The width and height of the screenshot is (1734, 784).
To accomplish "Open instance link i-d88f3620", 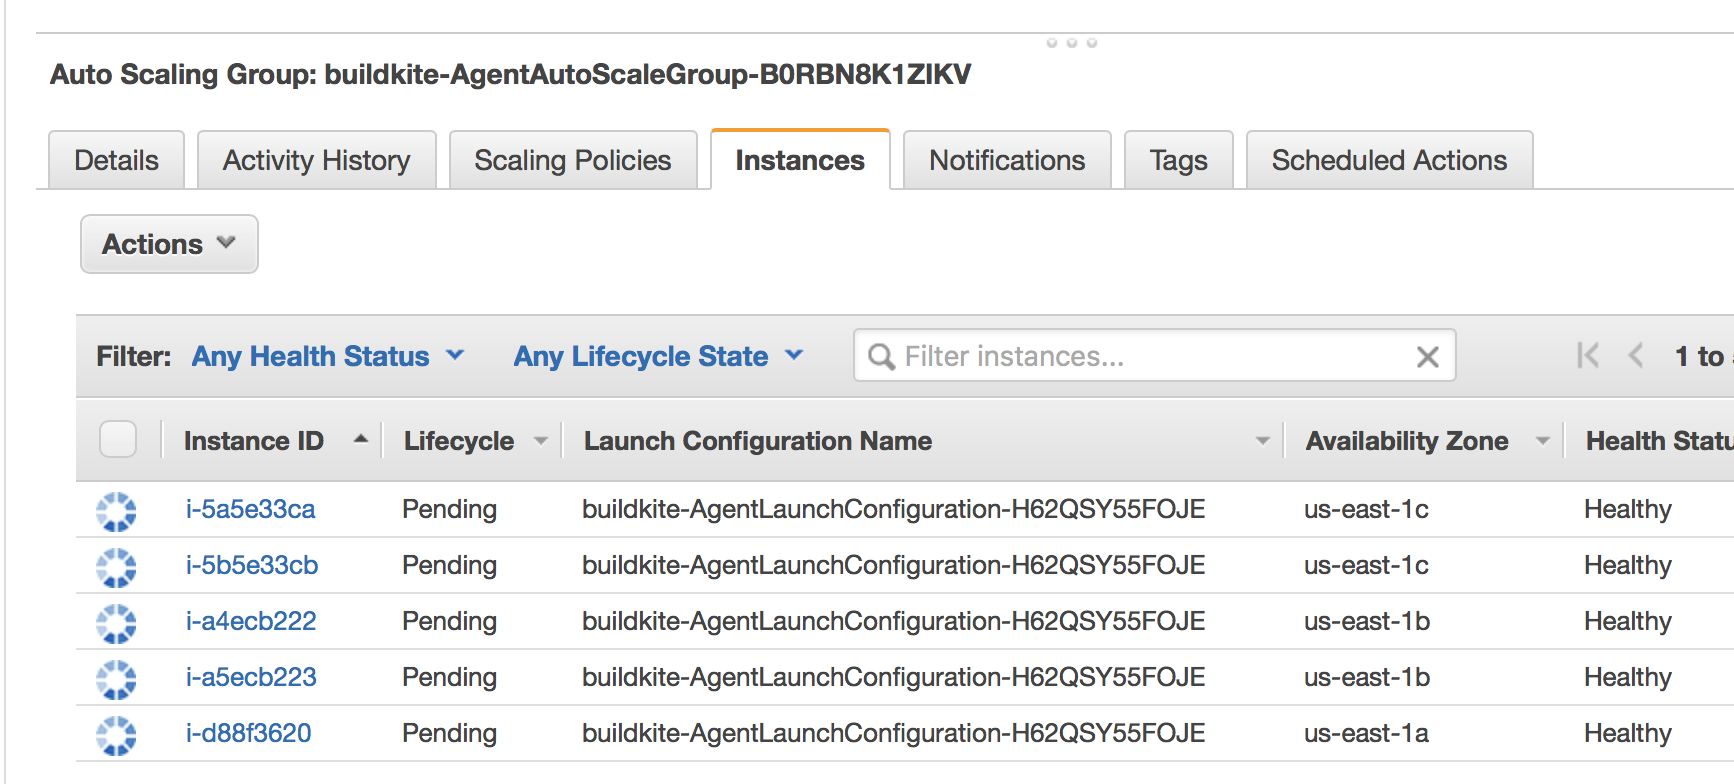I will 248,733.
